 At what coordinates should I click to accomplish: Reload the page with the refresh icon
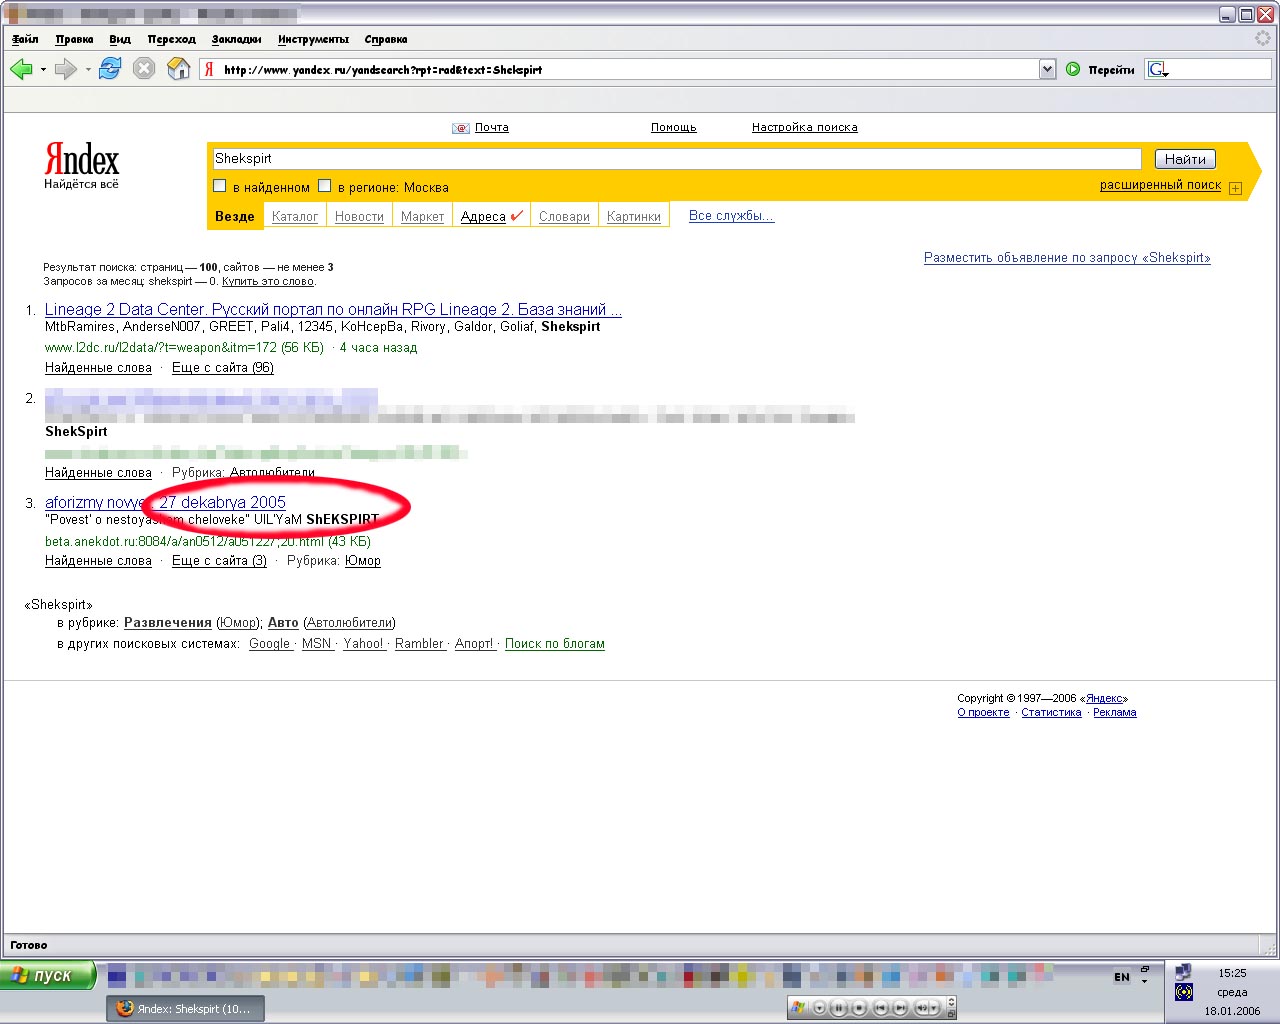pos(110,69)
